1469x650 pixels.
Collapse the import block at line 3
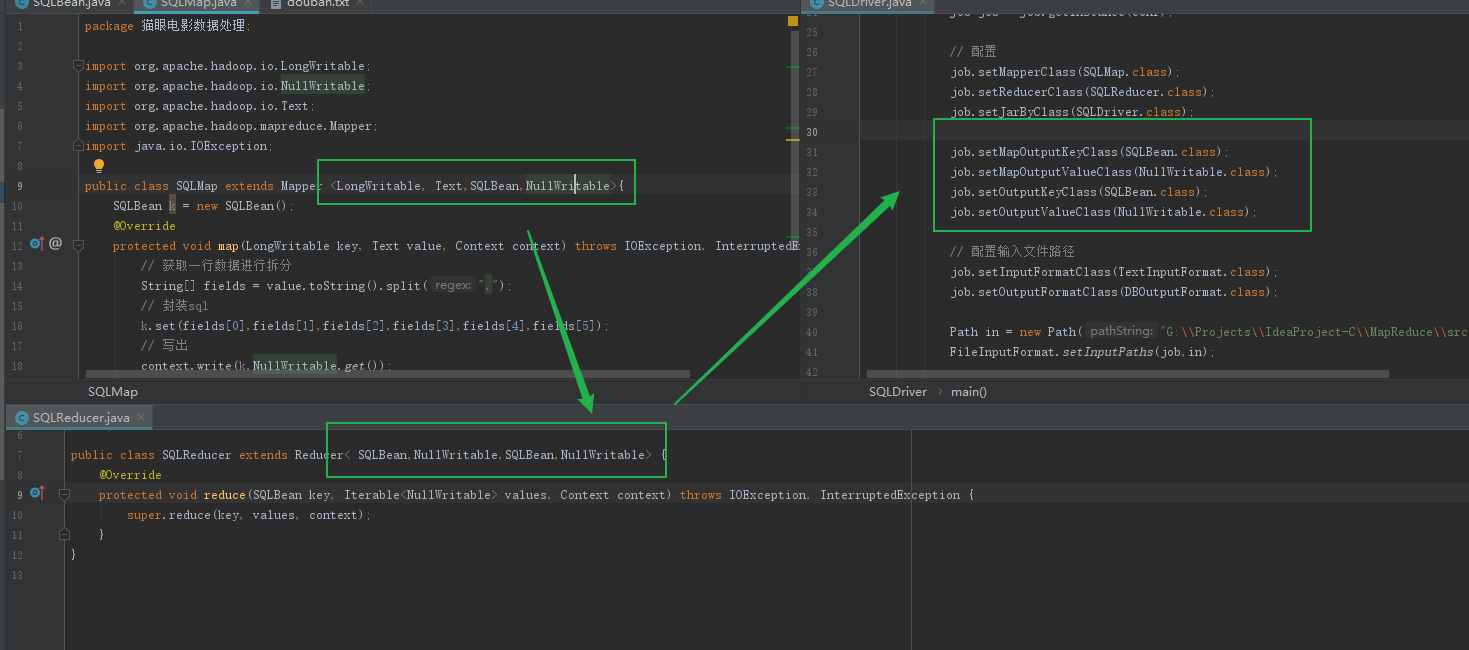tap(78, 65)
